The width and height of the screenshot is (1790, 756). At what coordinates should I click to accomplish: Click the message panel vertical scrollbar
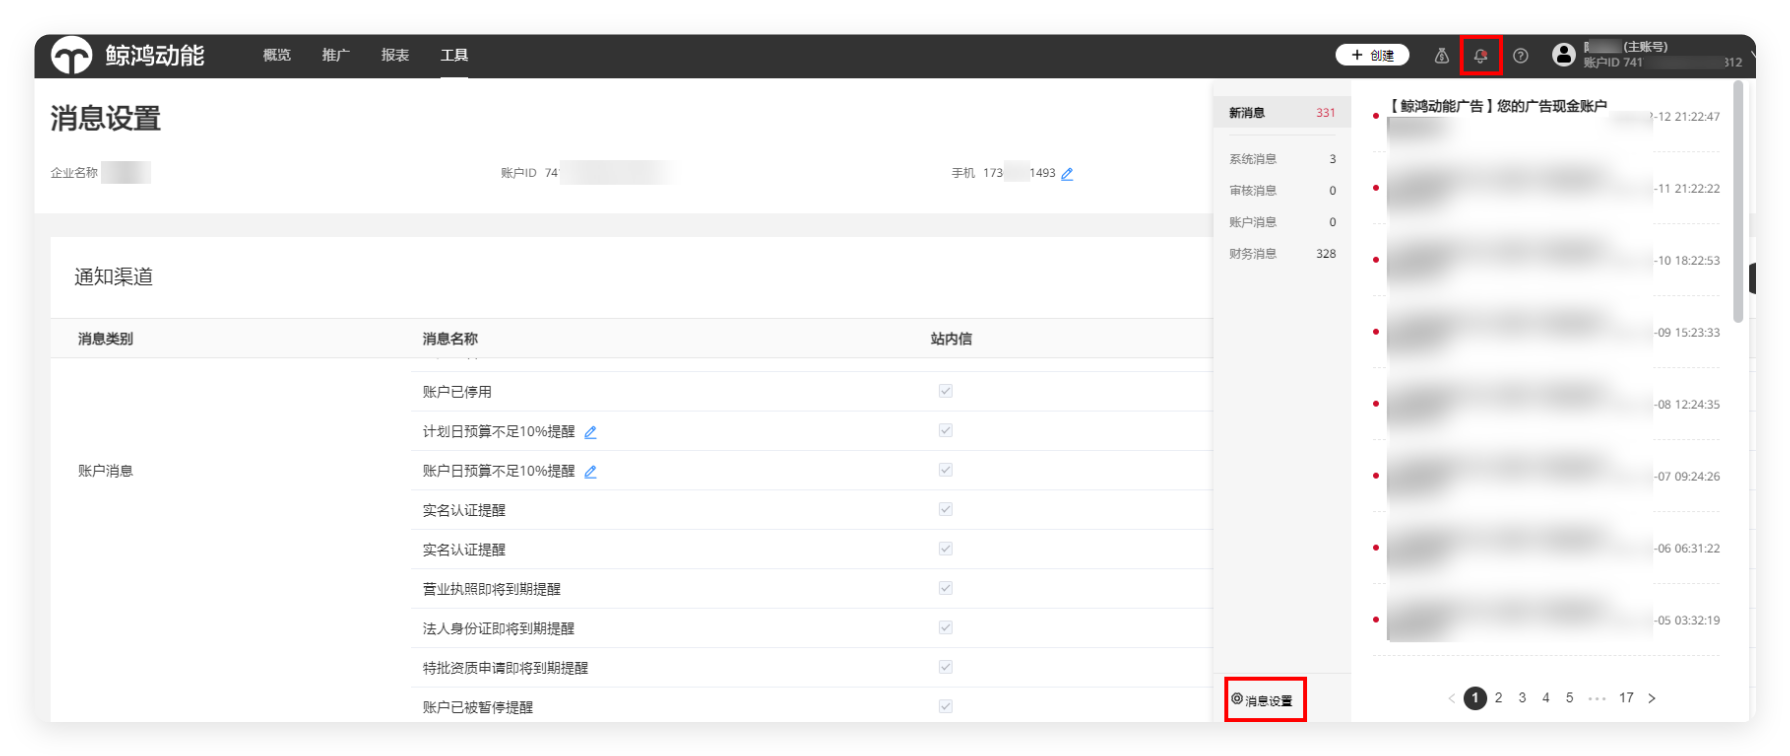coord(1738,202)
